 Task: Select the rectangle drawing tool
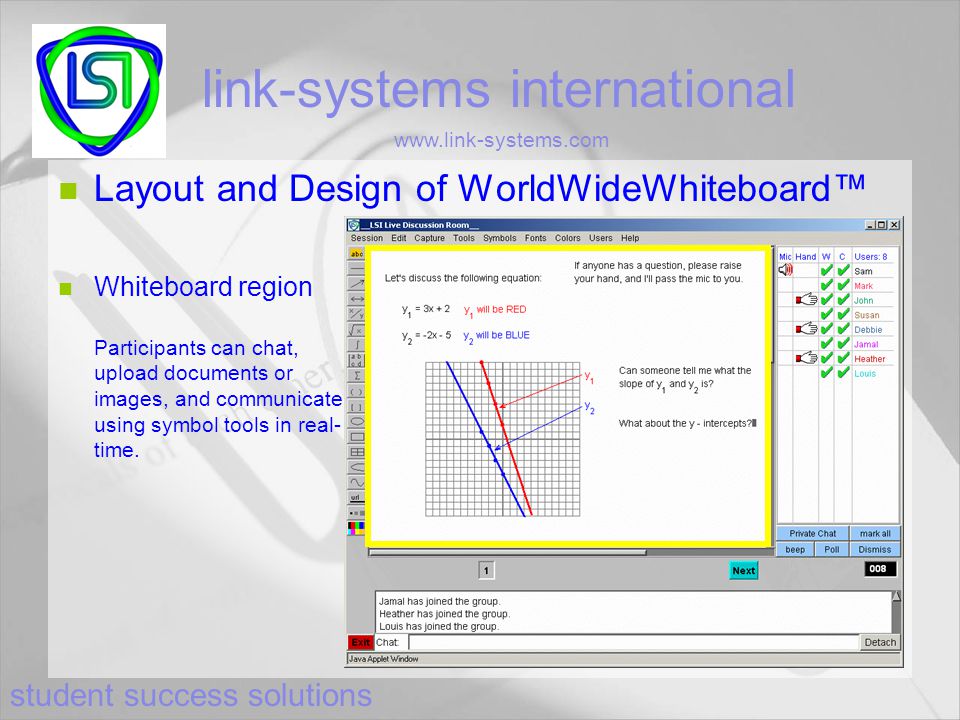click(356, 437)
